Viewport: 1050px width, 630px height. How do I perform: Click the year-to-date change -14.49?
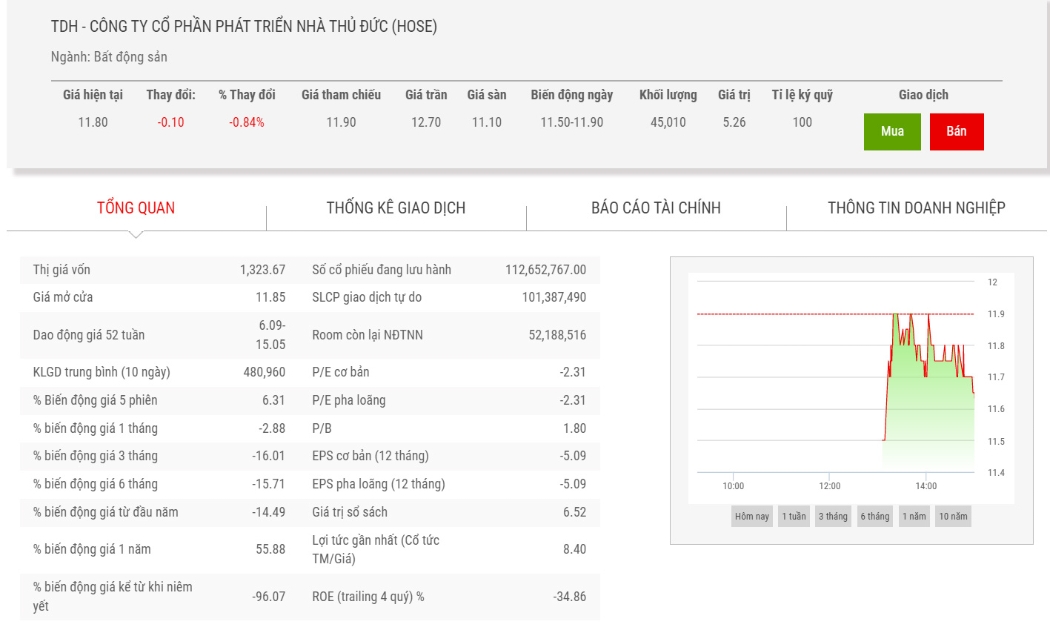(x=269, y=512)
